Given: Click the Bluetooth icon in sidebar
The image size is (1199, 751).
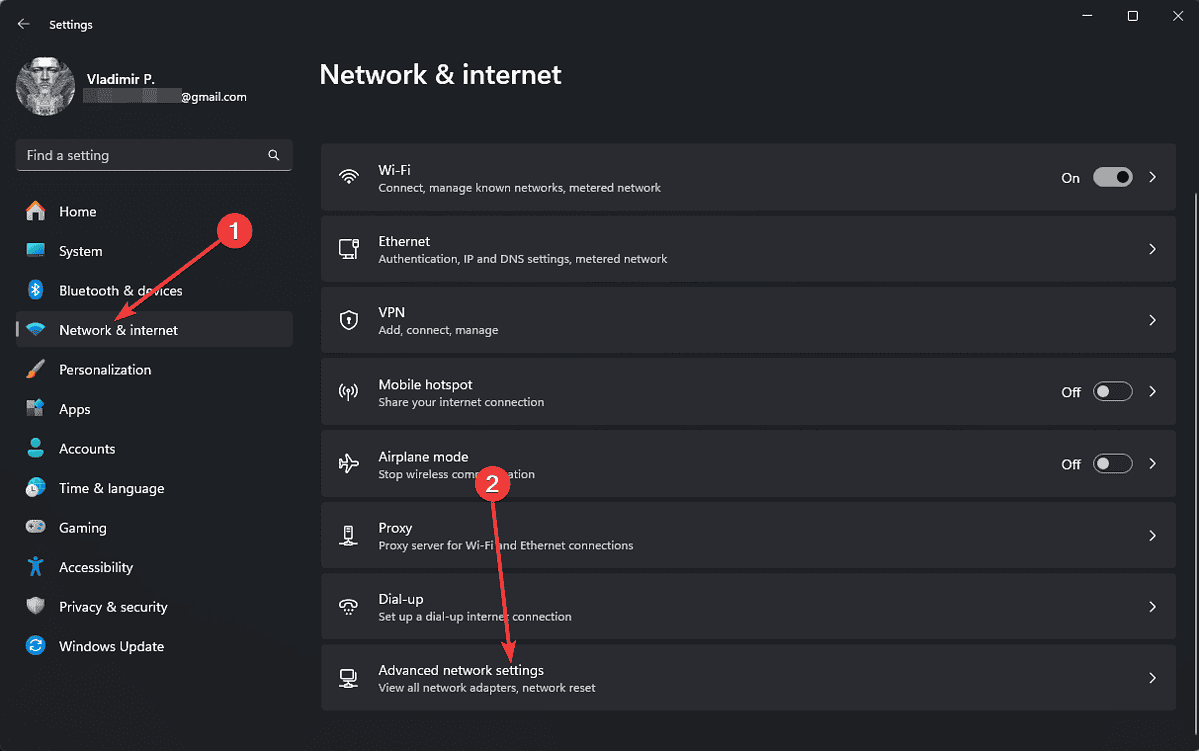Looking at the screenshot, I should [x=35, y=290].
